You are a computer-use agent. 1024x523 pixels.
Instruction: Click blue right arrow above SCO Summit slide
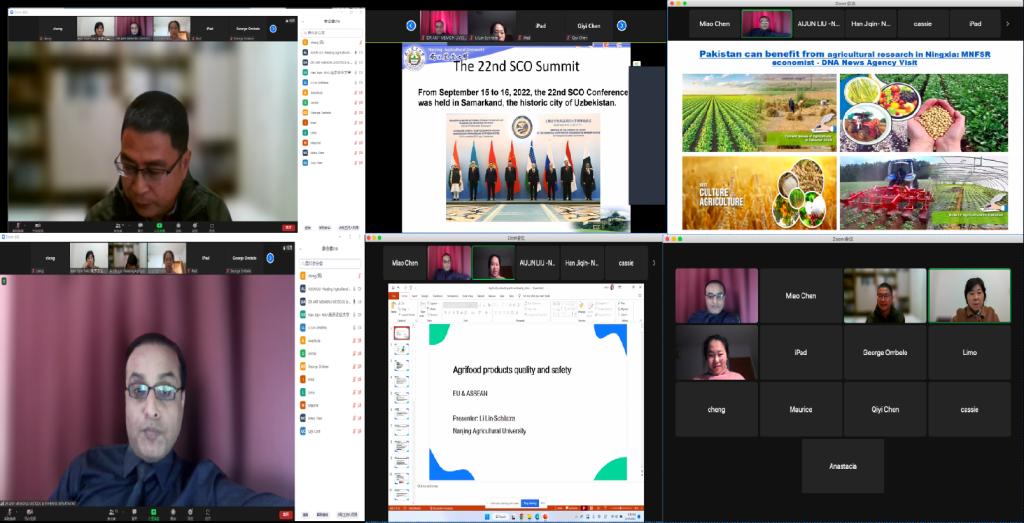(x=621, y=25)
